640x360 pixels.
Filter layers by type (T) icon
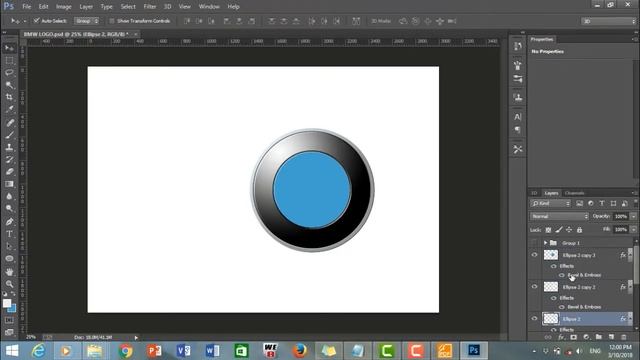(x=602, y=203)
